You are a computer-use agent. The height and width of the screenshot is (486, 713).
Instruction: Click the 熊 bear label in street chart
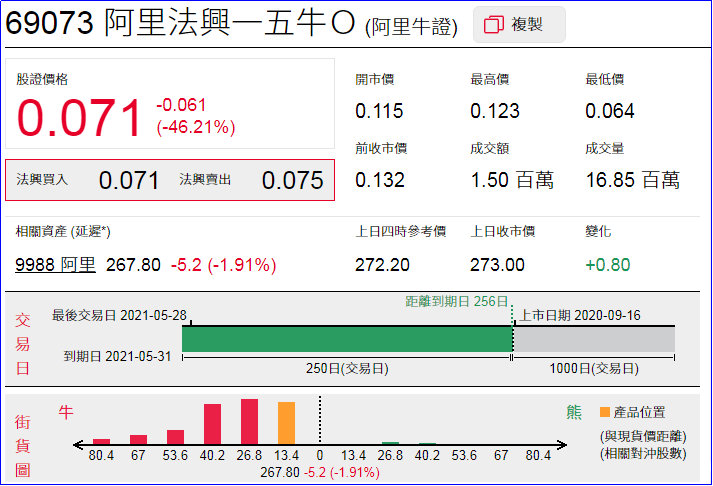pyautogui.click(x=574, y=412)
